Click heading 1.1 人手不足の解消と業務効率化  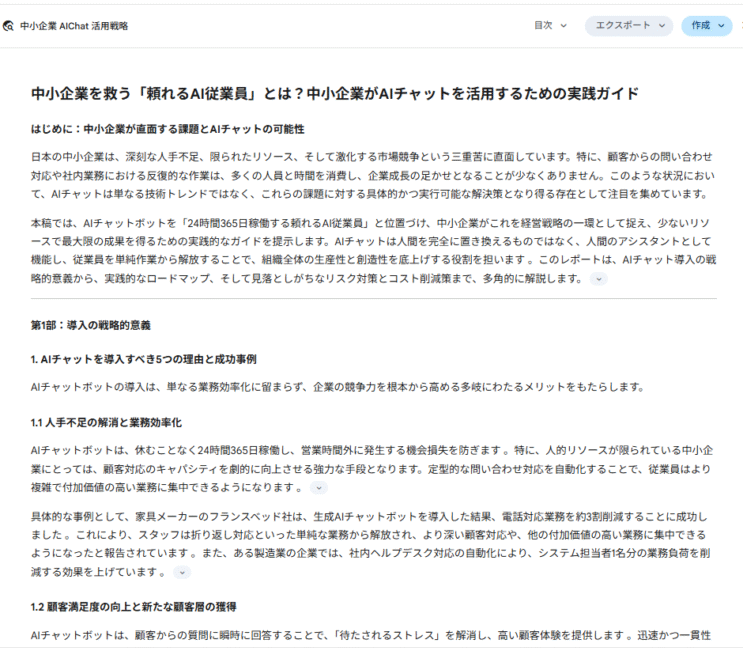click(x=106, y=423)
